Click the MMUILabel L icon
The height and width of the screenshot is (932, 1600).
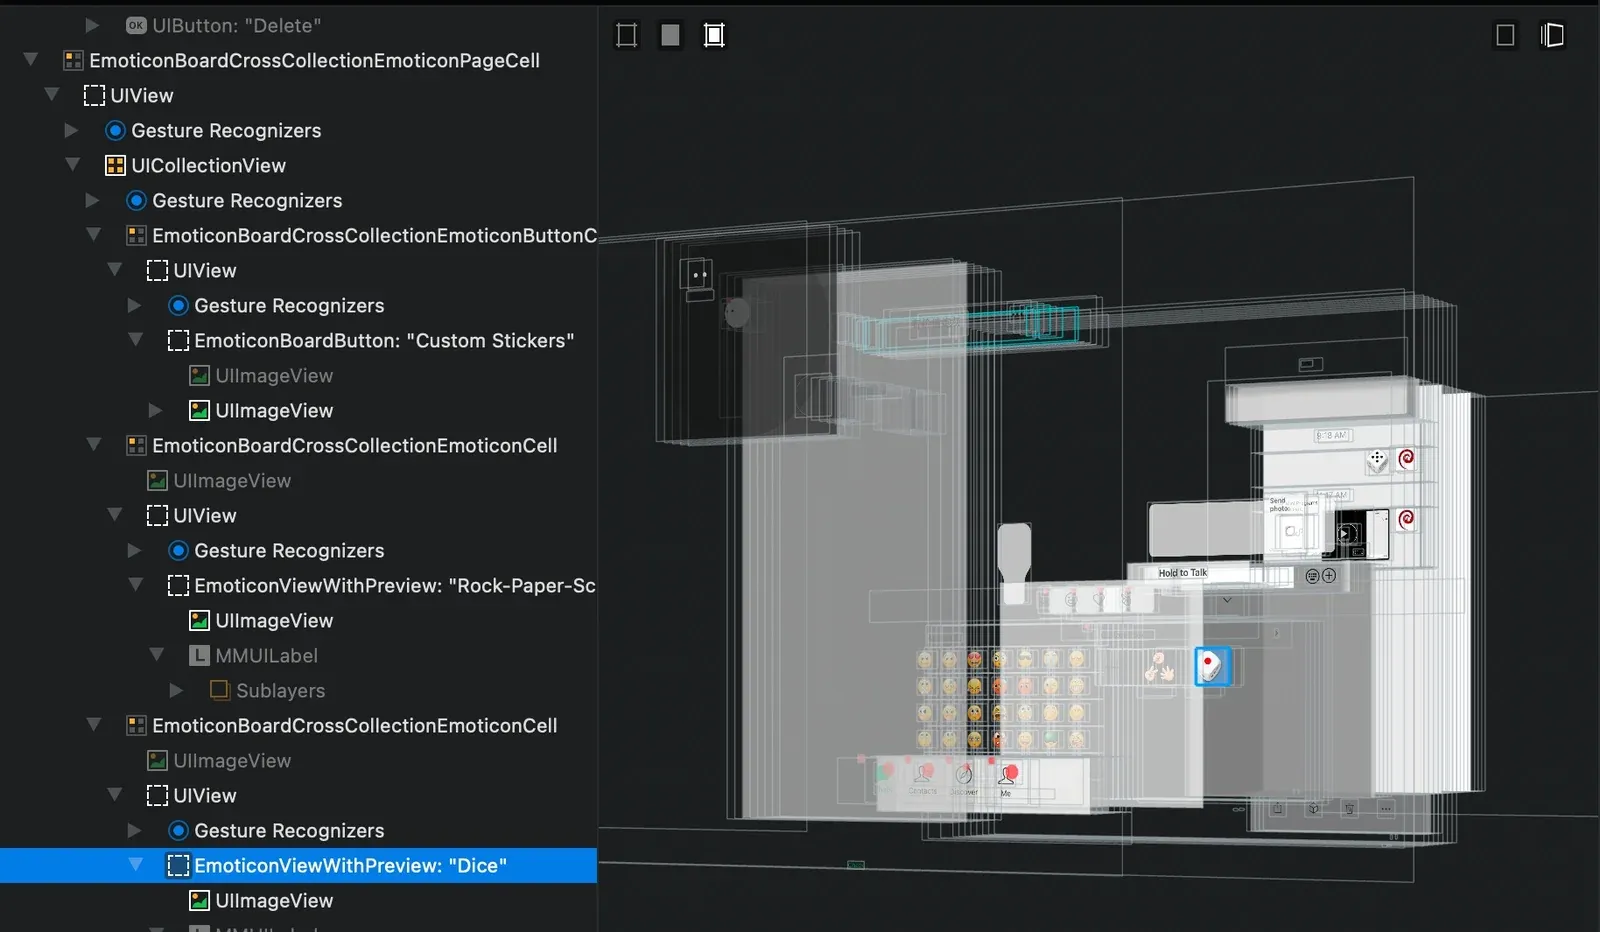[x=199, y=655]
